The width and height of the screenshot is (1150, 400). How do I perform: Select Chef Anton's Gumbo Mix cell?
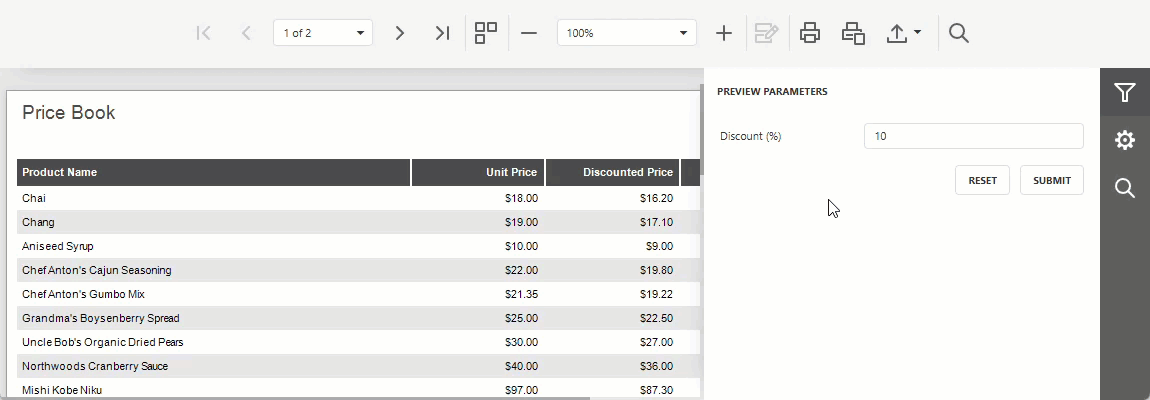213,294
